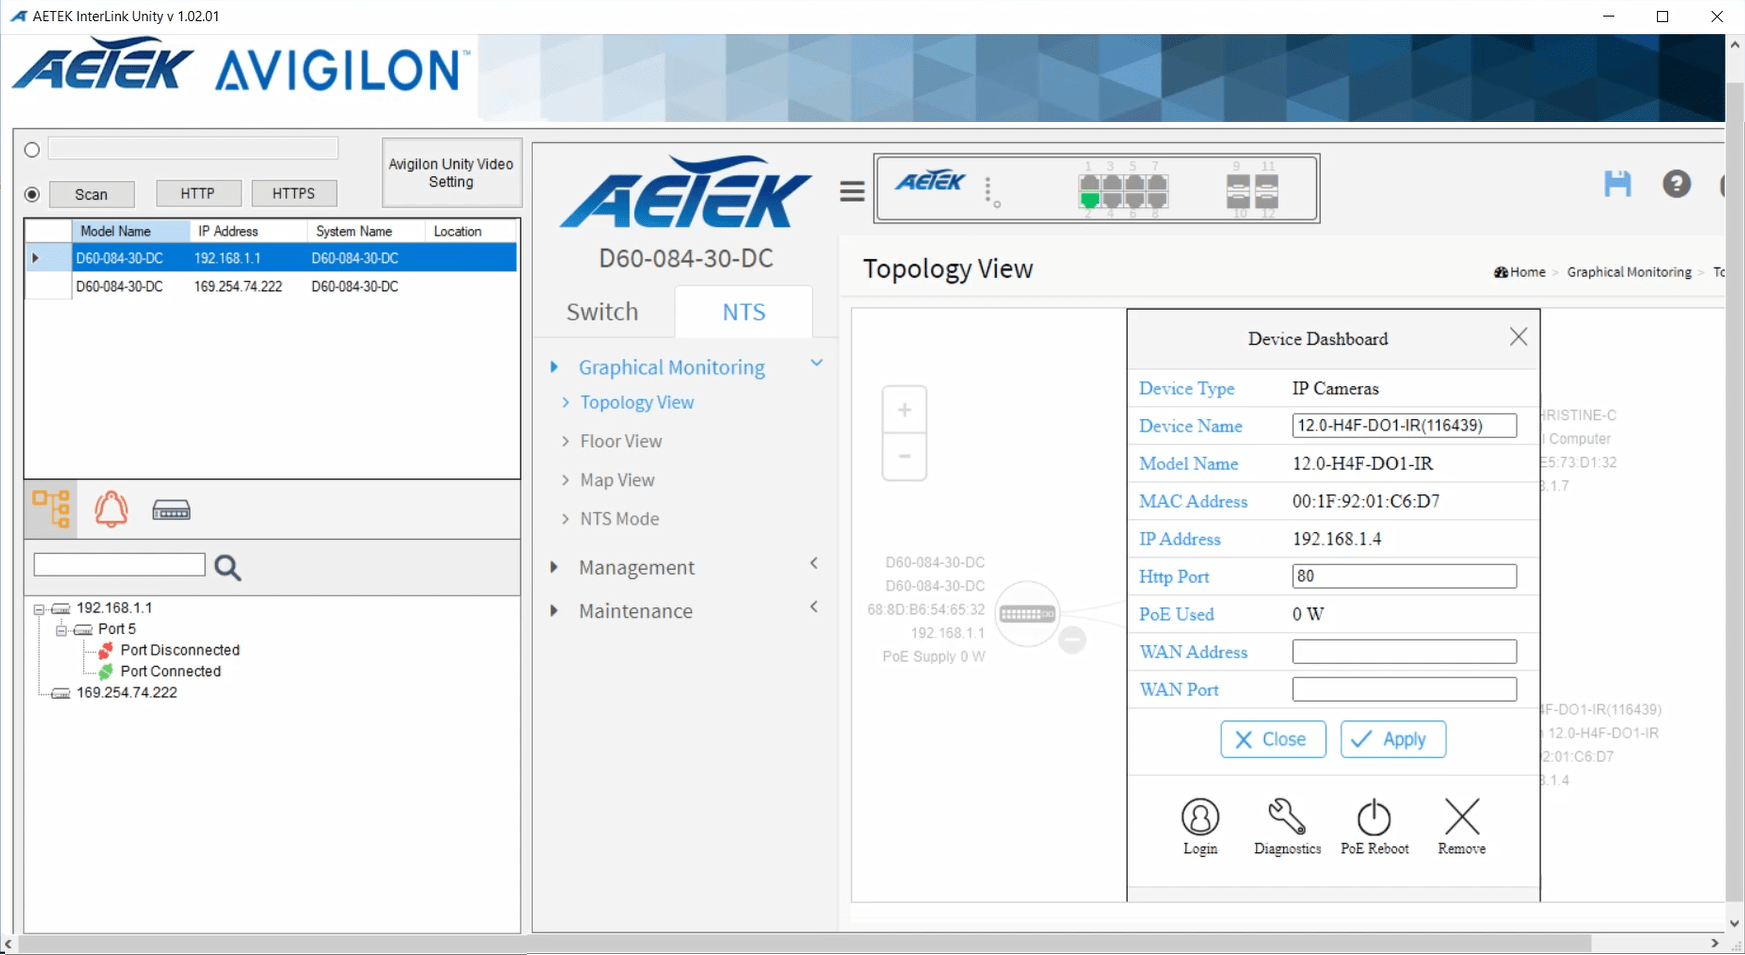
Task: Click the blue save floppy disk icon
Action: [1617, 184]
